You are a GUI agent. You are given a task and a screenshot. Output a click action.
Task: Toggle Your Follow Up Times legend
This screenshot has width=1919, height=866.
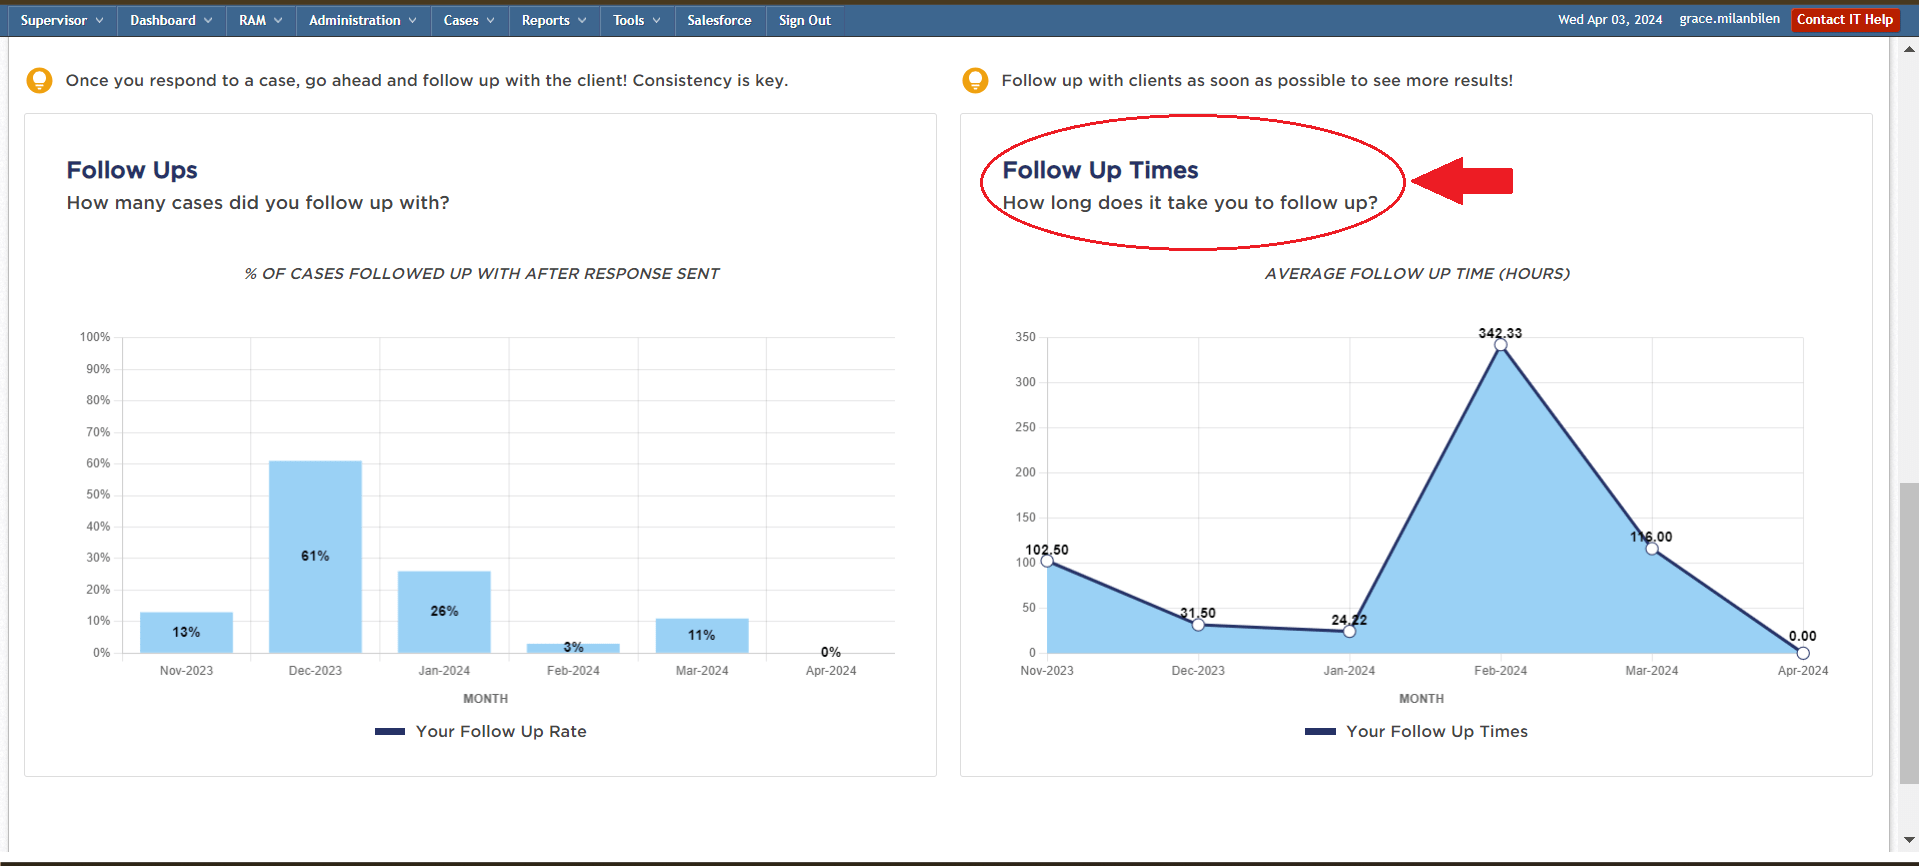[x=1416, y=732]
